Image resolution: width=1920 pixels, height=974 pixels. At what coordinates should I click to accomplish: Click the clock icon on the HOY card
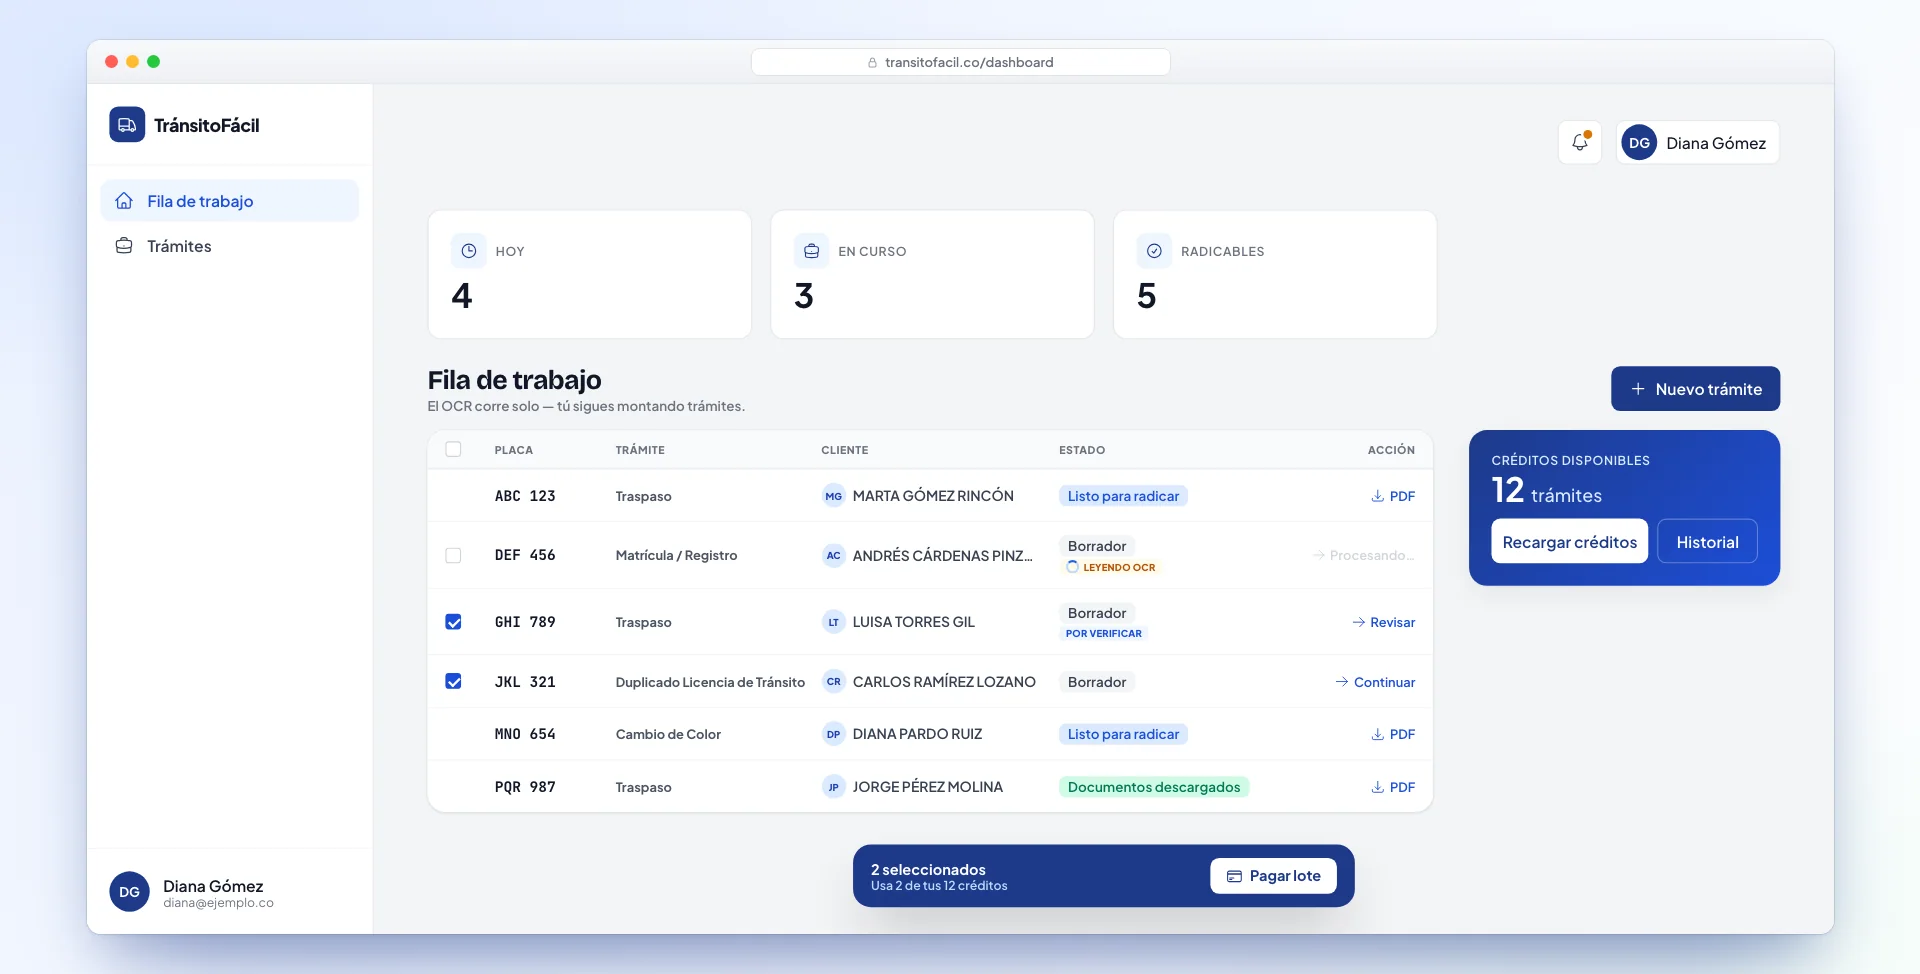[469, 251]
